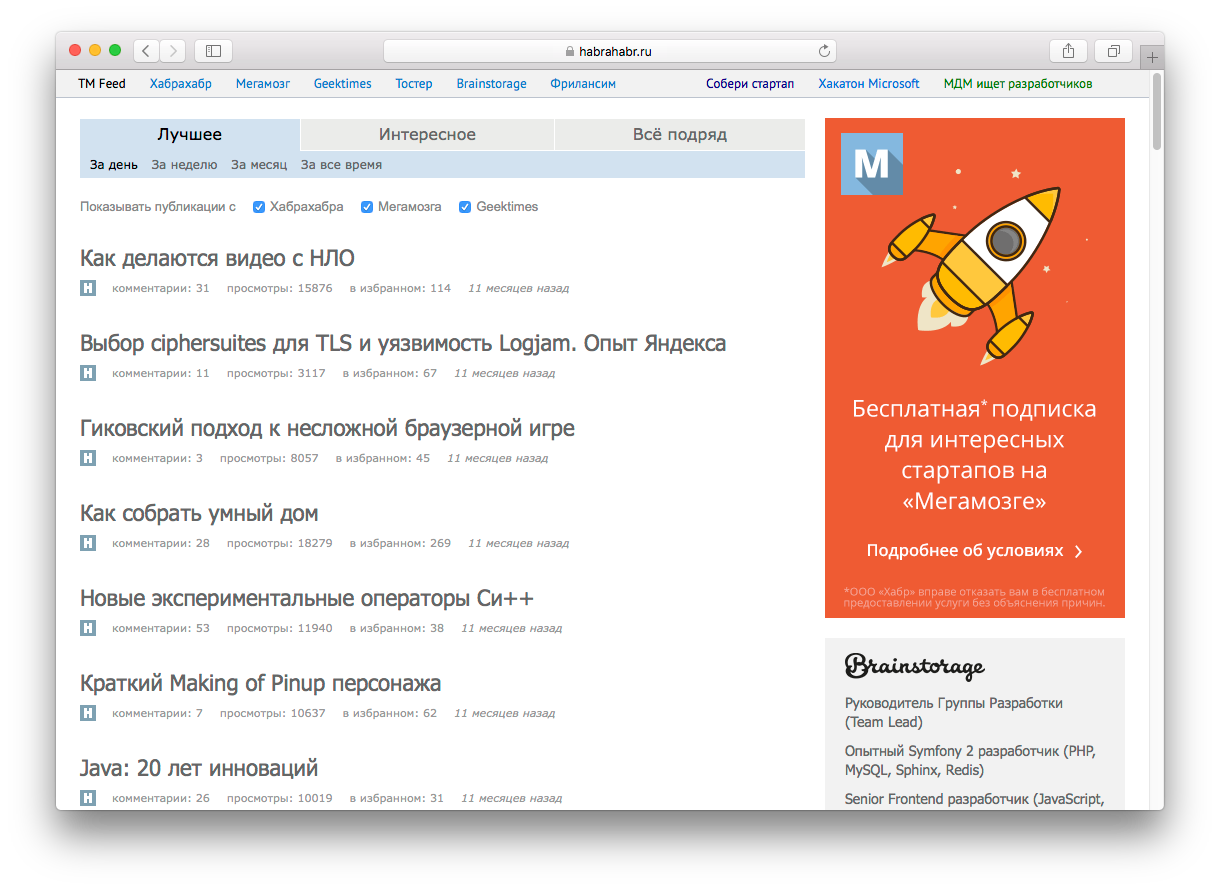Toggle the Geektimes checkbox

click(465, 207)
